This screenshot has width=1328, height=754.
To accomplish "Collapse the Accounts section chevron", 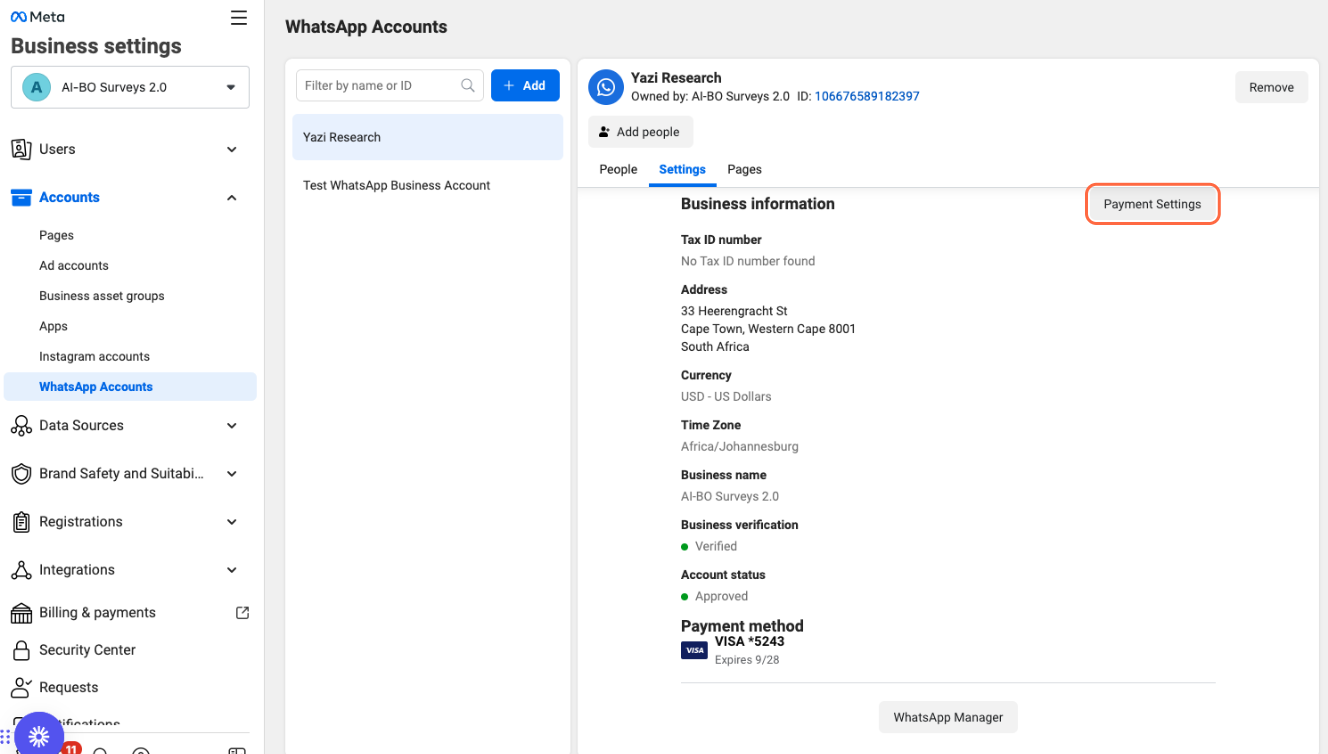I will (x=232, y=198).
